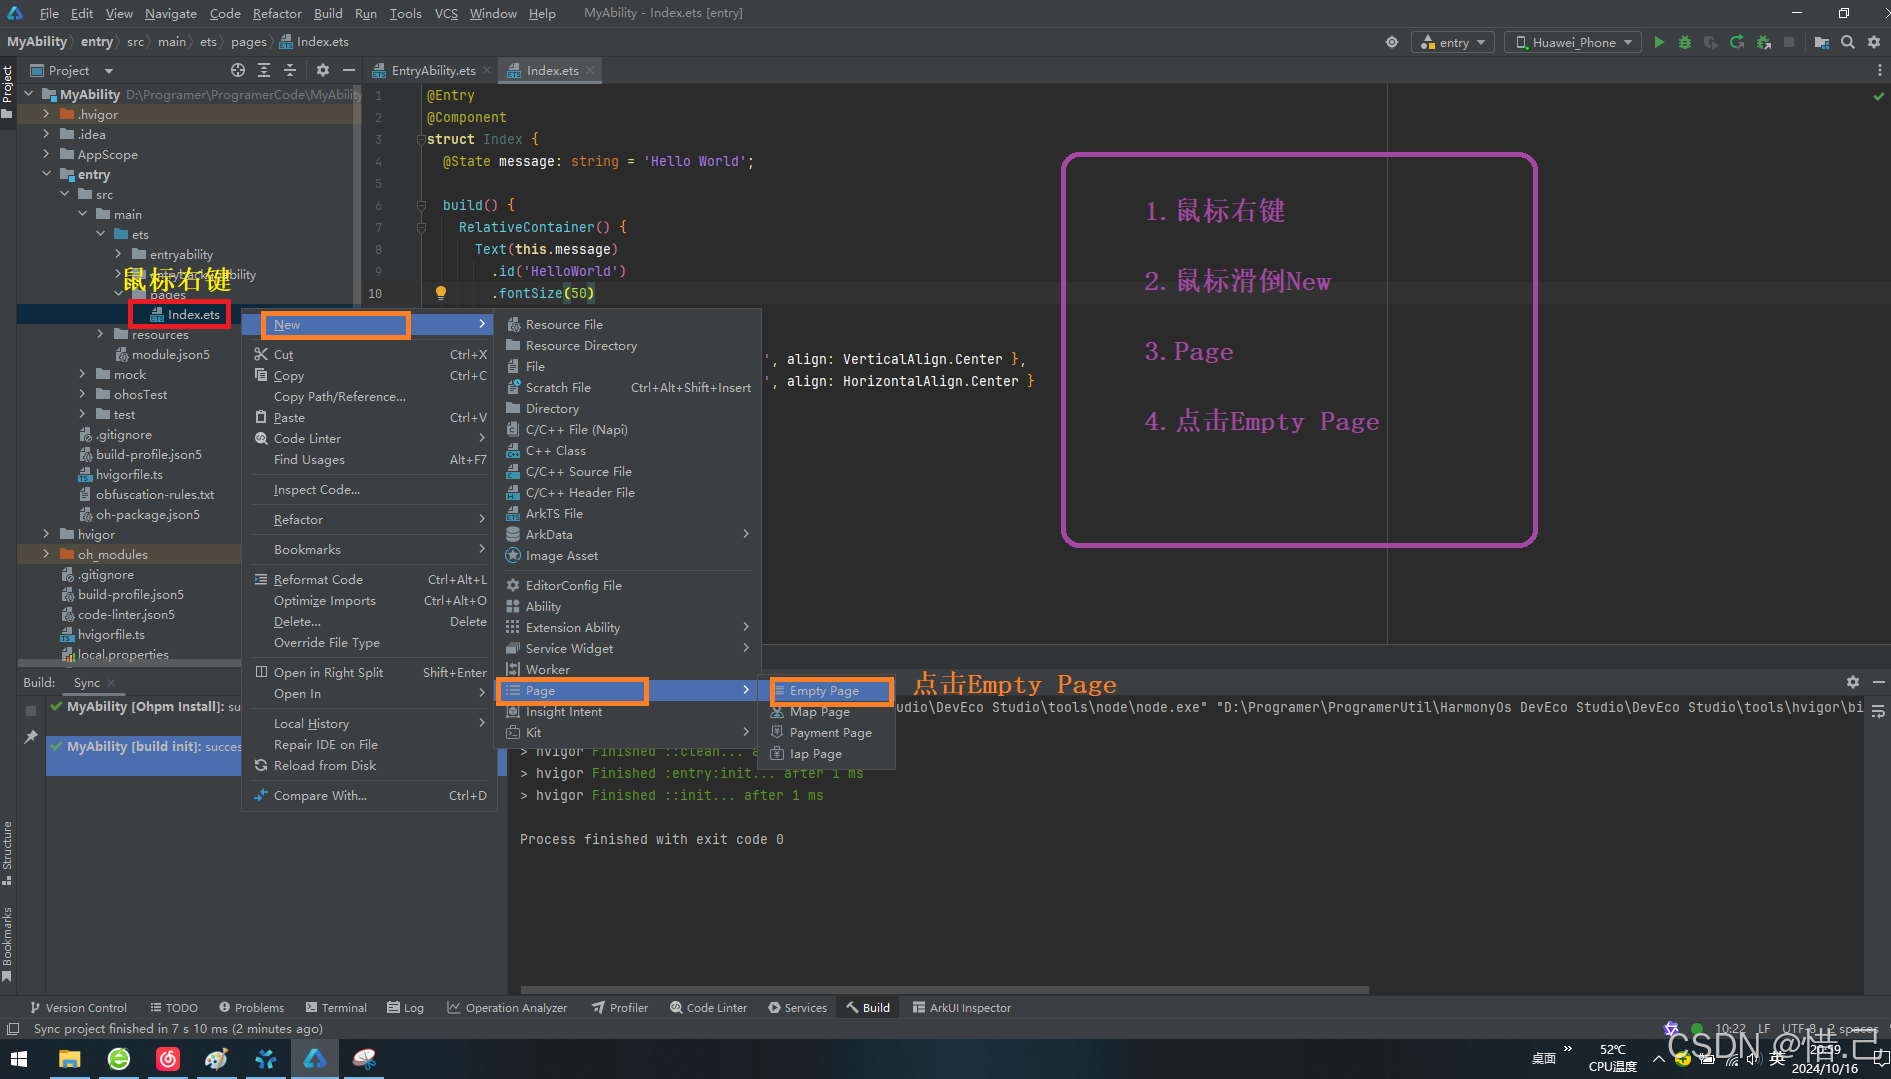This screenshot has width=1891, height=1079.
Task: Hide the Project panel with minus icon
Action: pyautogui.click(x=348, y=70)
